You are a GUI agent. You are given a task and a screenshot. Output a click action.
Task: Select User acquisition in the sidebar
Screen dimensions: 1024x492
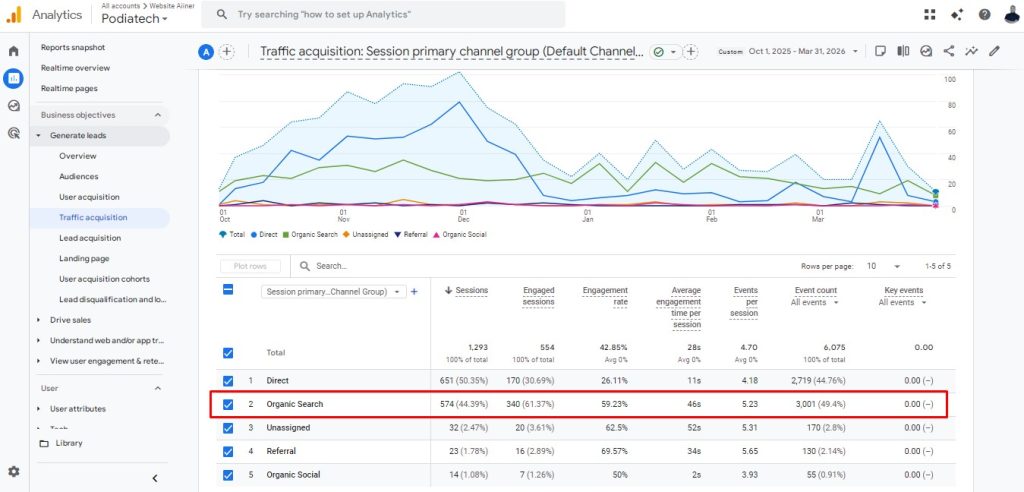[89, 197]
